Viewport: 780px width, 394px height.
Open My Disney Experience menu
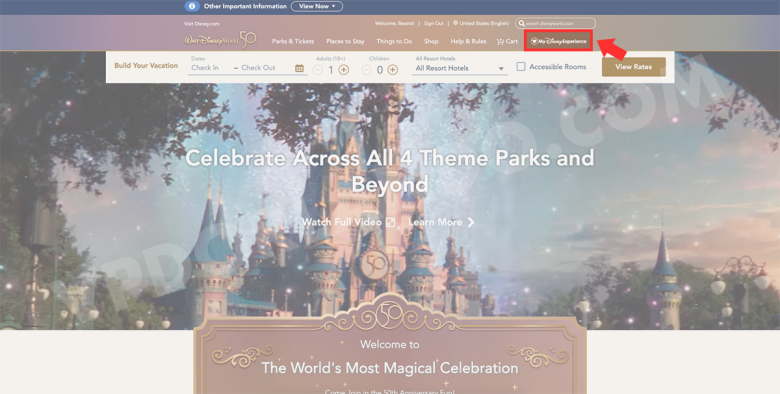559,41
